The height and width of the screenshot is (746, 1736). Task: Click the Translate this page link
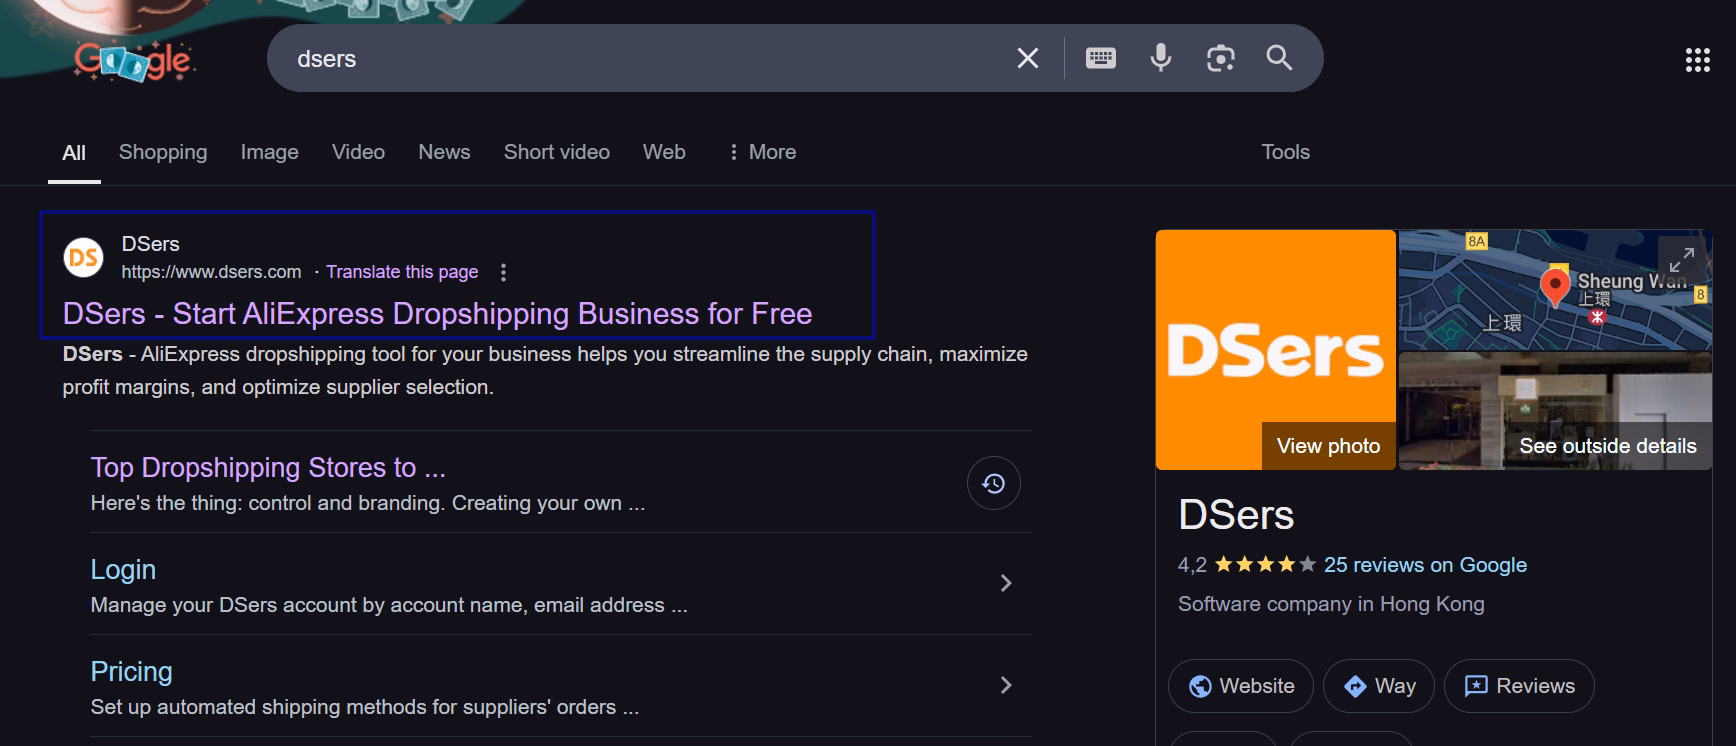click(402, 272)
